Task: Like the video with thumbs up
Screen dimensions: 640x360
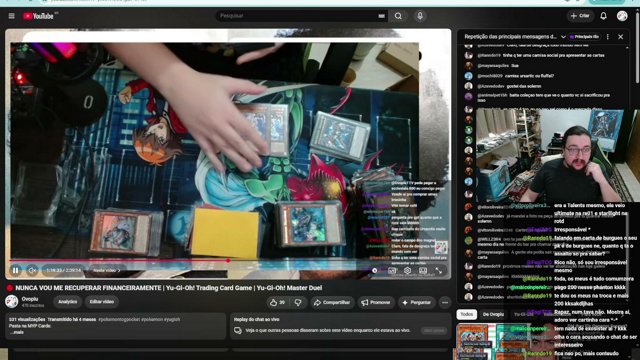Action: point(278,302)
